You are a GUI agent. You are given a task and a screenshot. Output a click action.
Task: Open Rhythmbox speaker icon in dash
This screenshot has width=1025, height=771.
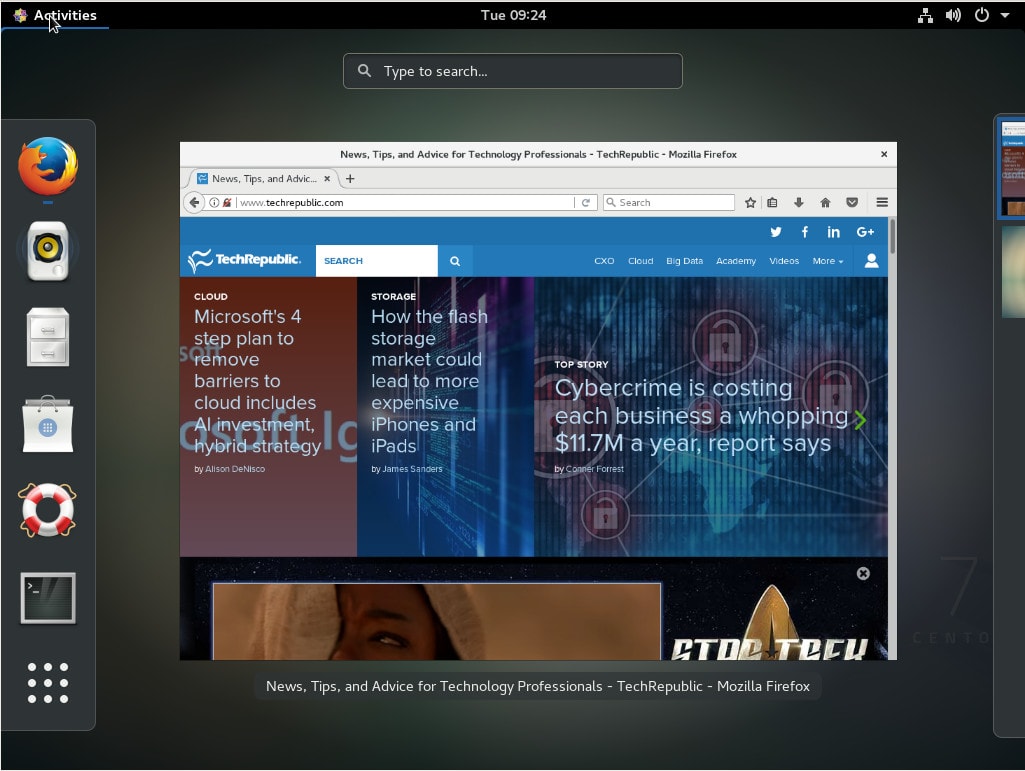pos(48,251)
